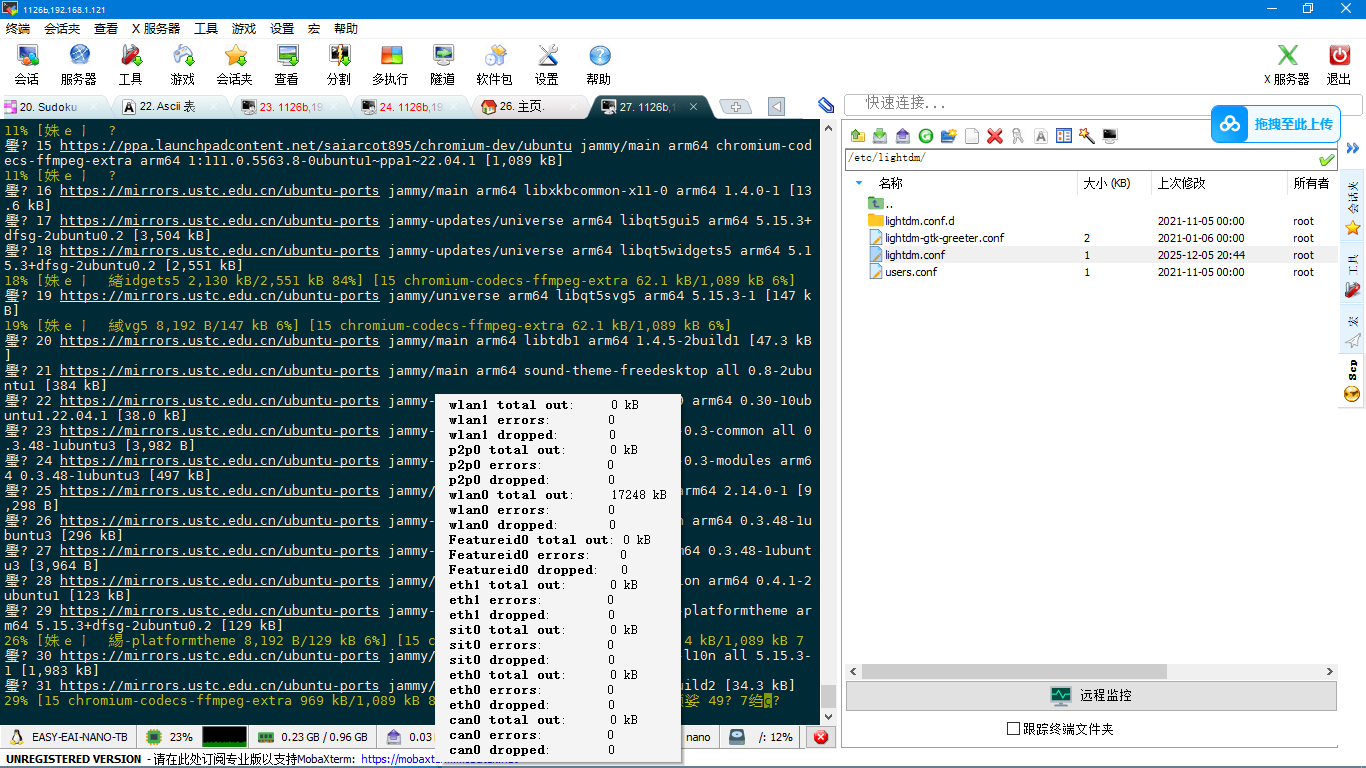Screen dimensions: 1366x768
Task: Click the 快速连接 quick connect field
Action: click(x=1103, y=104)
